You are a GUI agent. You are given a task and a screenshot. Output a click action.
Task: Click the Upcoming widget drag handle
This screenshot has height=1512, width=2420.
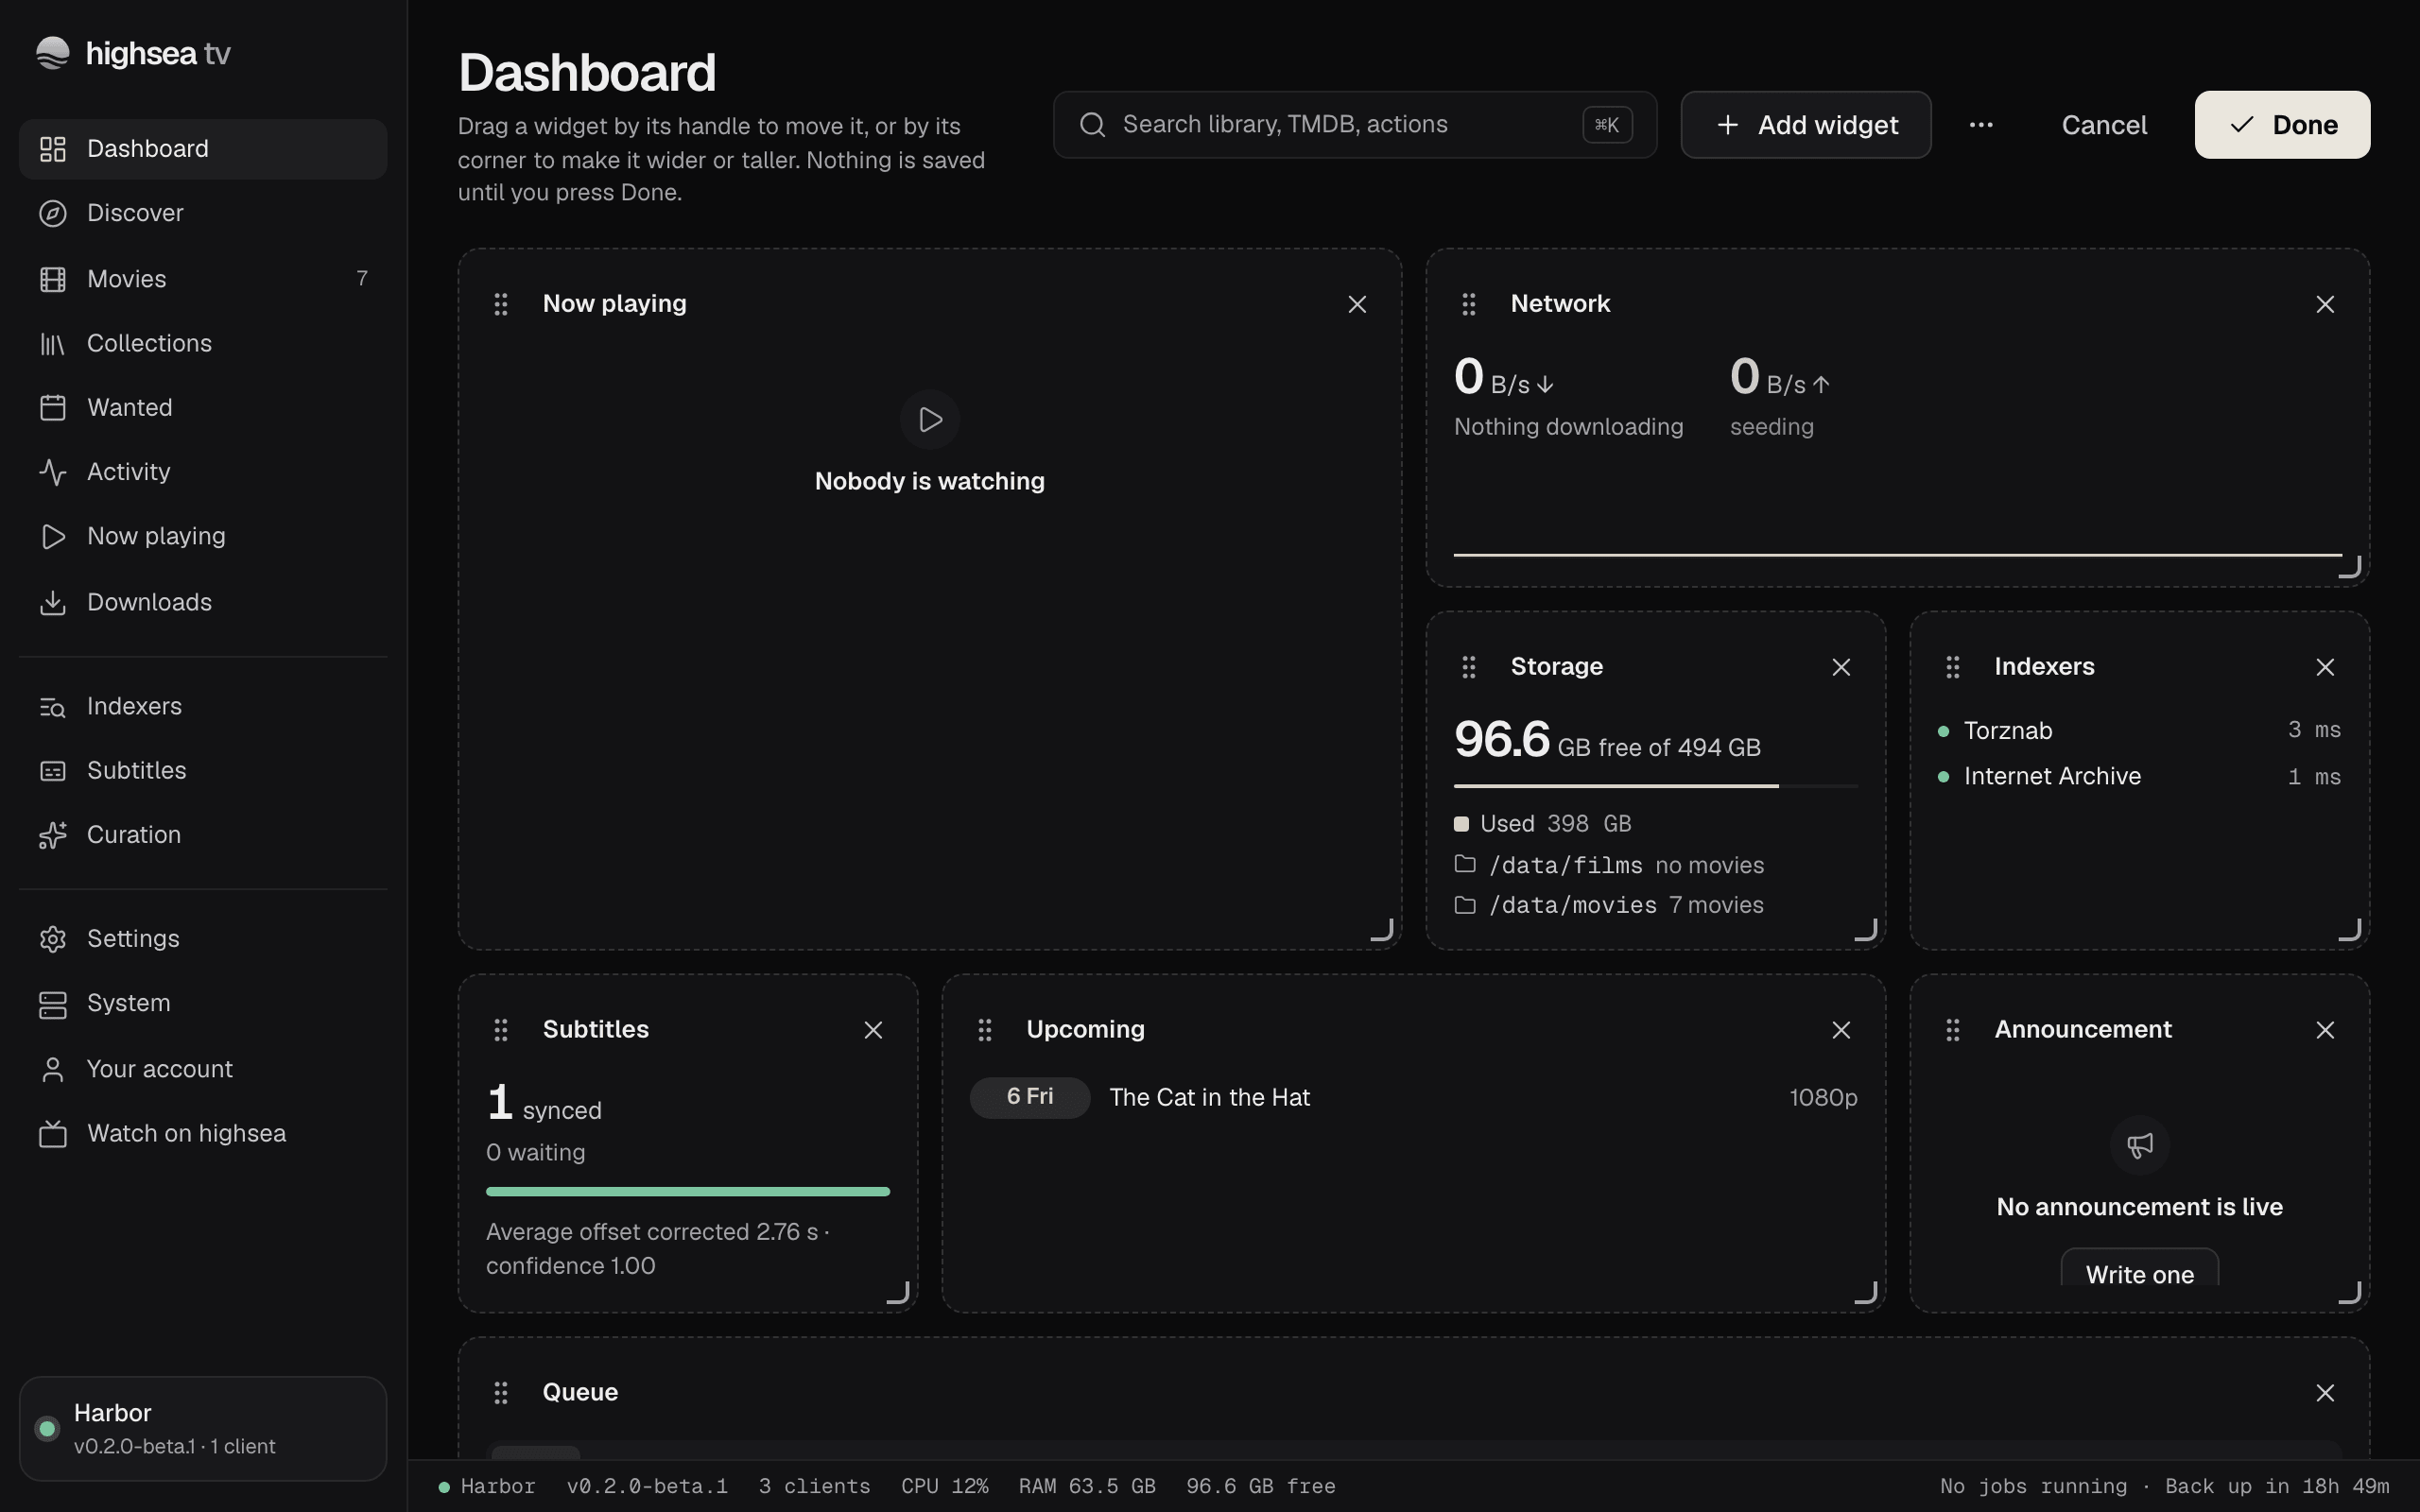coord(985,1030)
